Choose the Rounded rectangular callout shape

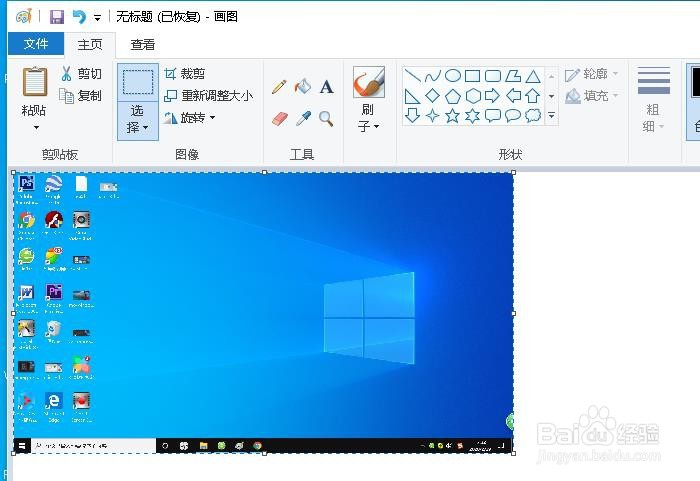pyautogui.click(x=492, y=116)
